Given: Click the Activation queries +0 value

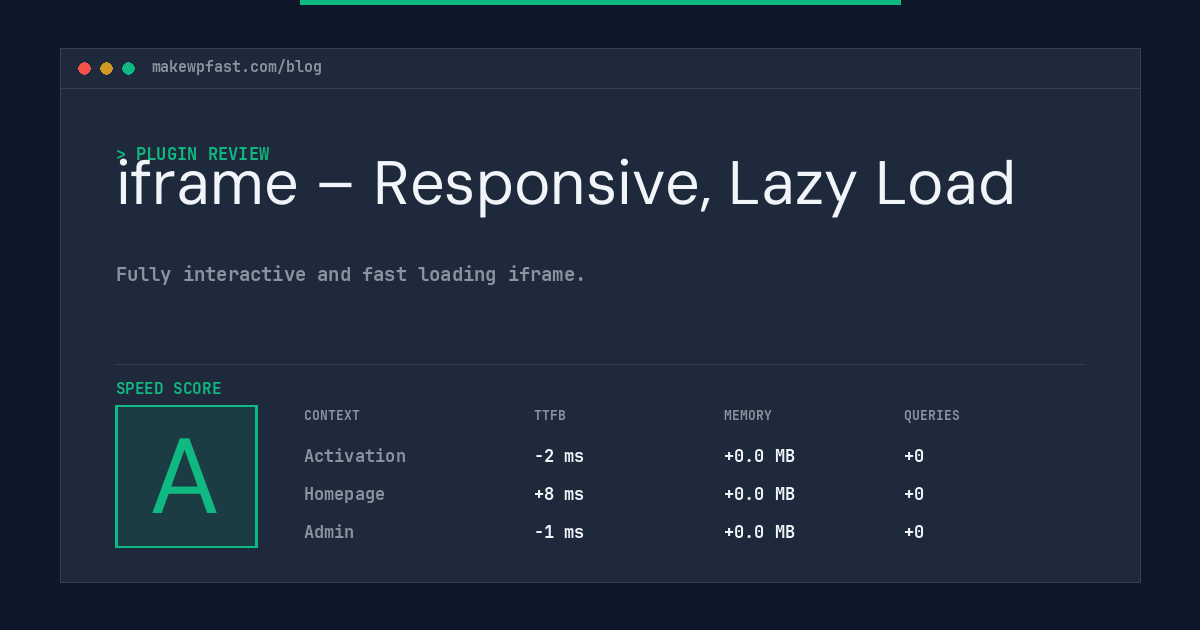Looking at the screenshot, I should pos(914,456).
